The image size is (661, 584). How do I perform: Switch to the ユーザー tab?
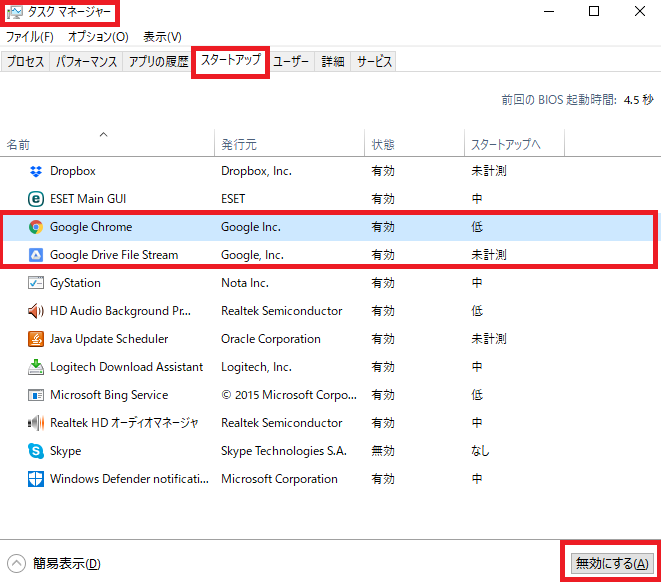(291, 62)
